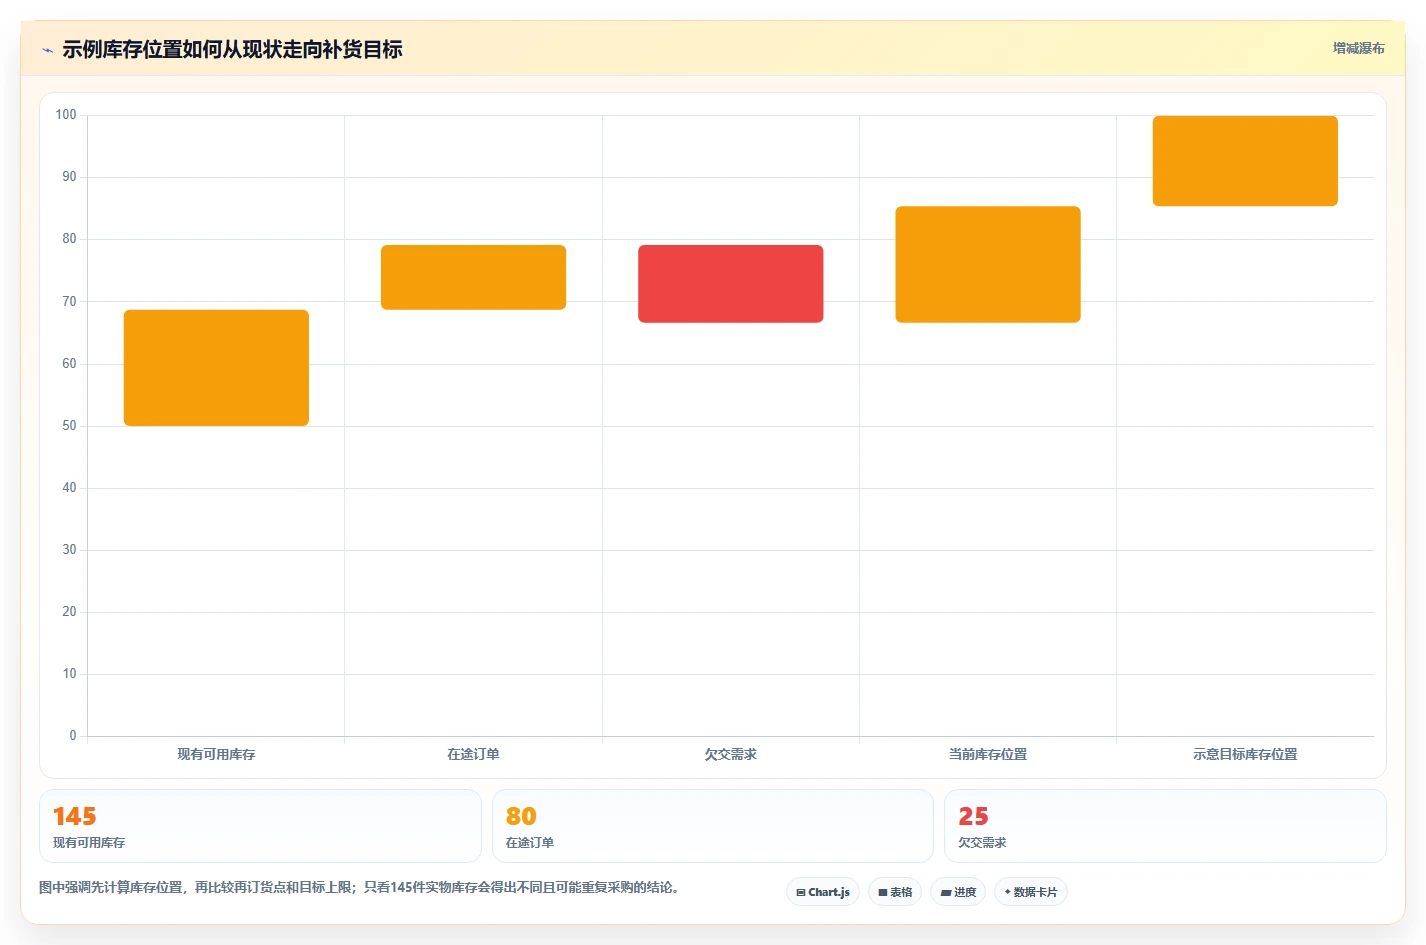1426x945 pixels.
Task: Click x-axis label 欠交需求
Action: [x=731, y=754]
